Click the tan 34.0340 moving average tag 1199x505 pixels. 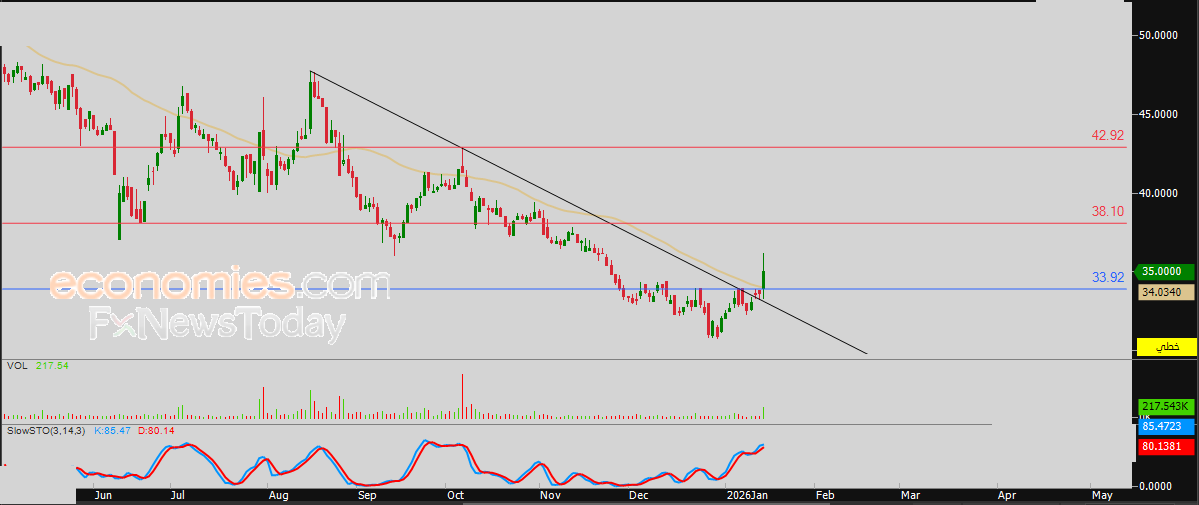(x=1166, y=292)
